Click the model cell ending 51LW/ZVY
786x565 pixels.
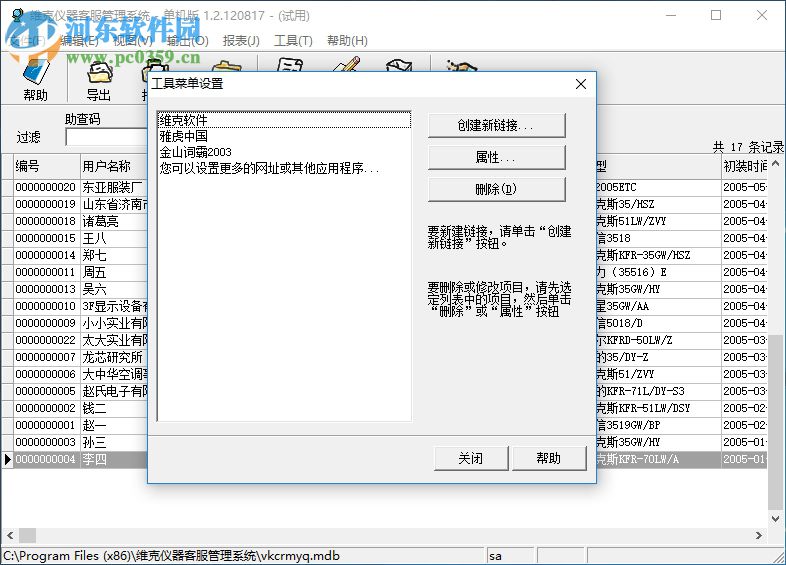click(x=658, y=222)
